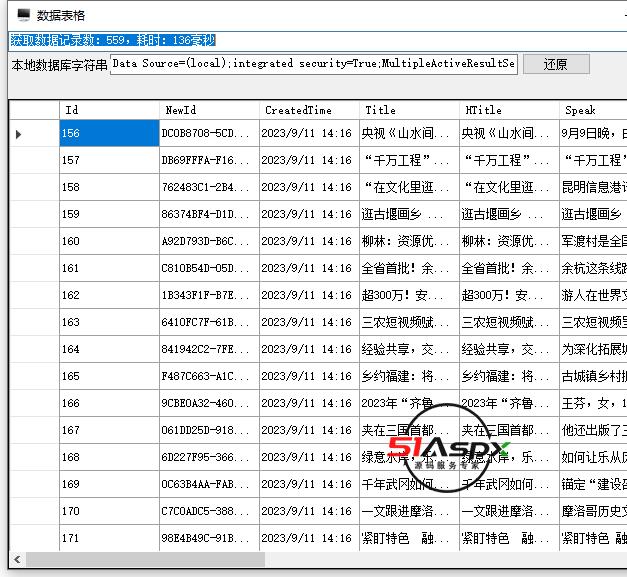Click NewId cell 762483C1-2B4...
The width and height of the screenshot is (627, 577).
[209, 187]
